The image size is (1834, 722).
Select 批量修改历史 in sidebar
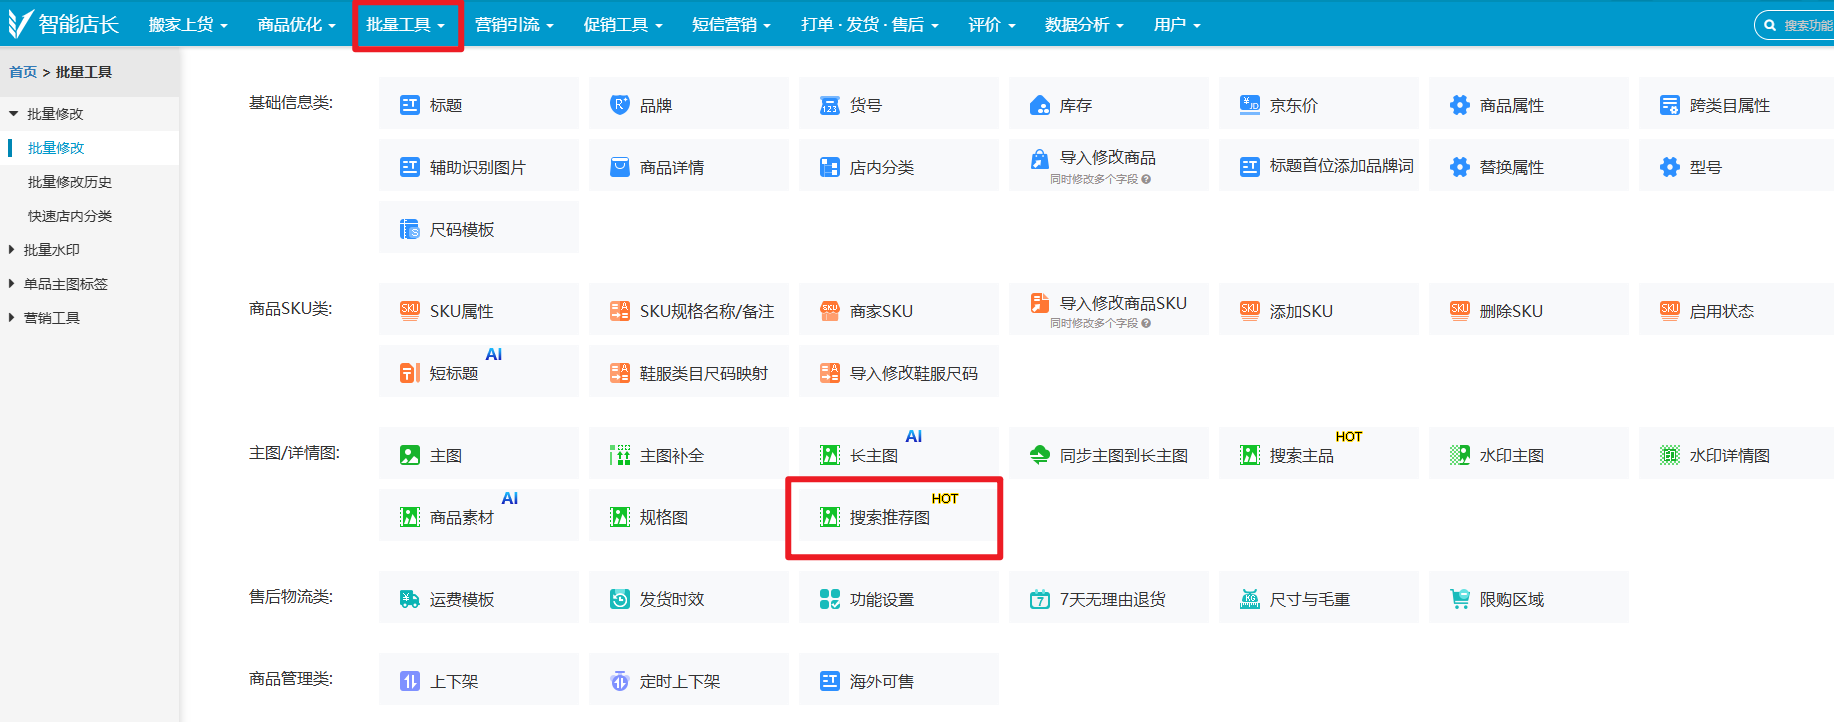(x=70, y=182)
